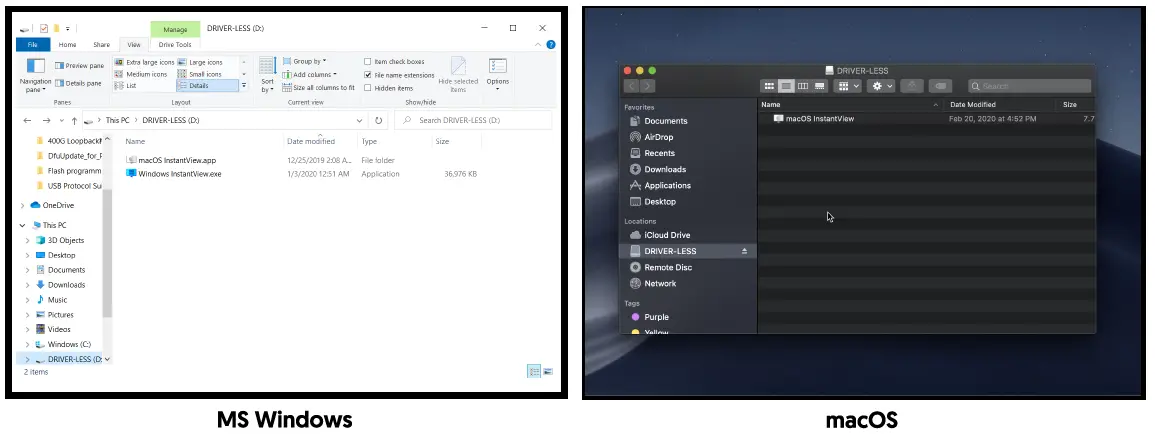Switch to details view icon in status bar

(535, 372)
